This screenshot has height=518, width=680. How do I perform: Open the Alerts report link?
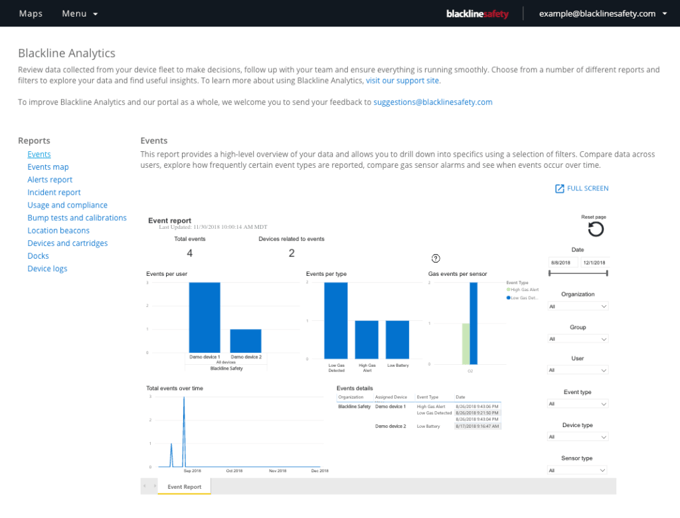tap(50, 180)
